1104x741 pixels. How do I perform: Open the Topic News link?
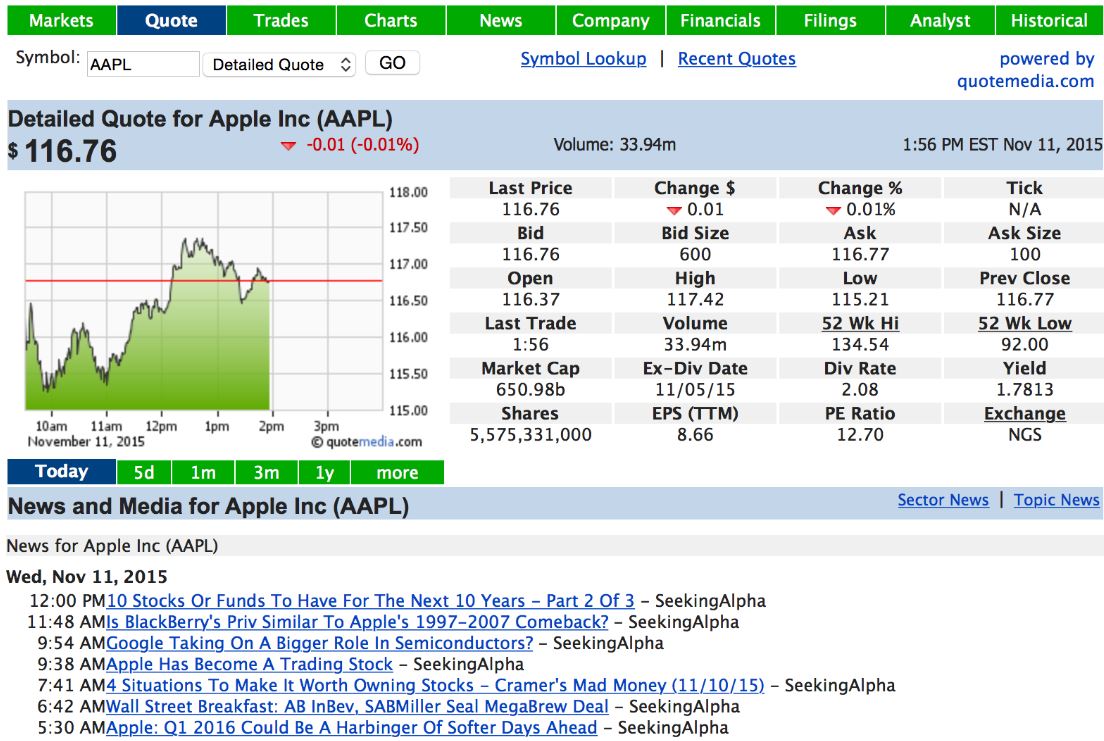pos(1056,500)
